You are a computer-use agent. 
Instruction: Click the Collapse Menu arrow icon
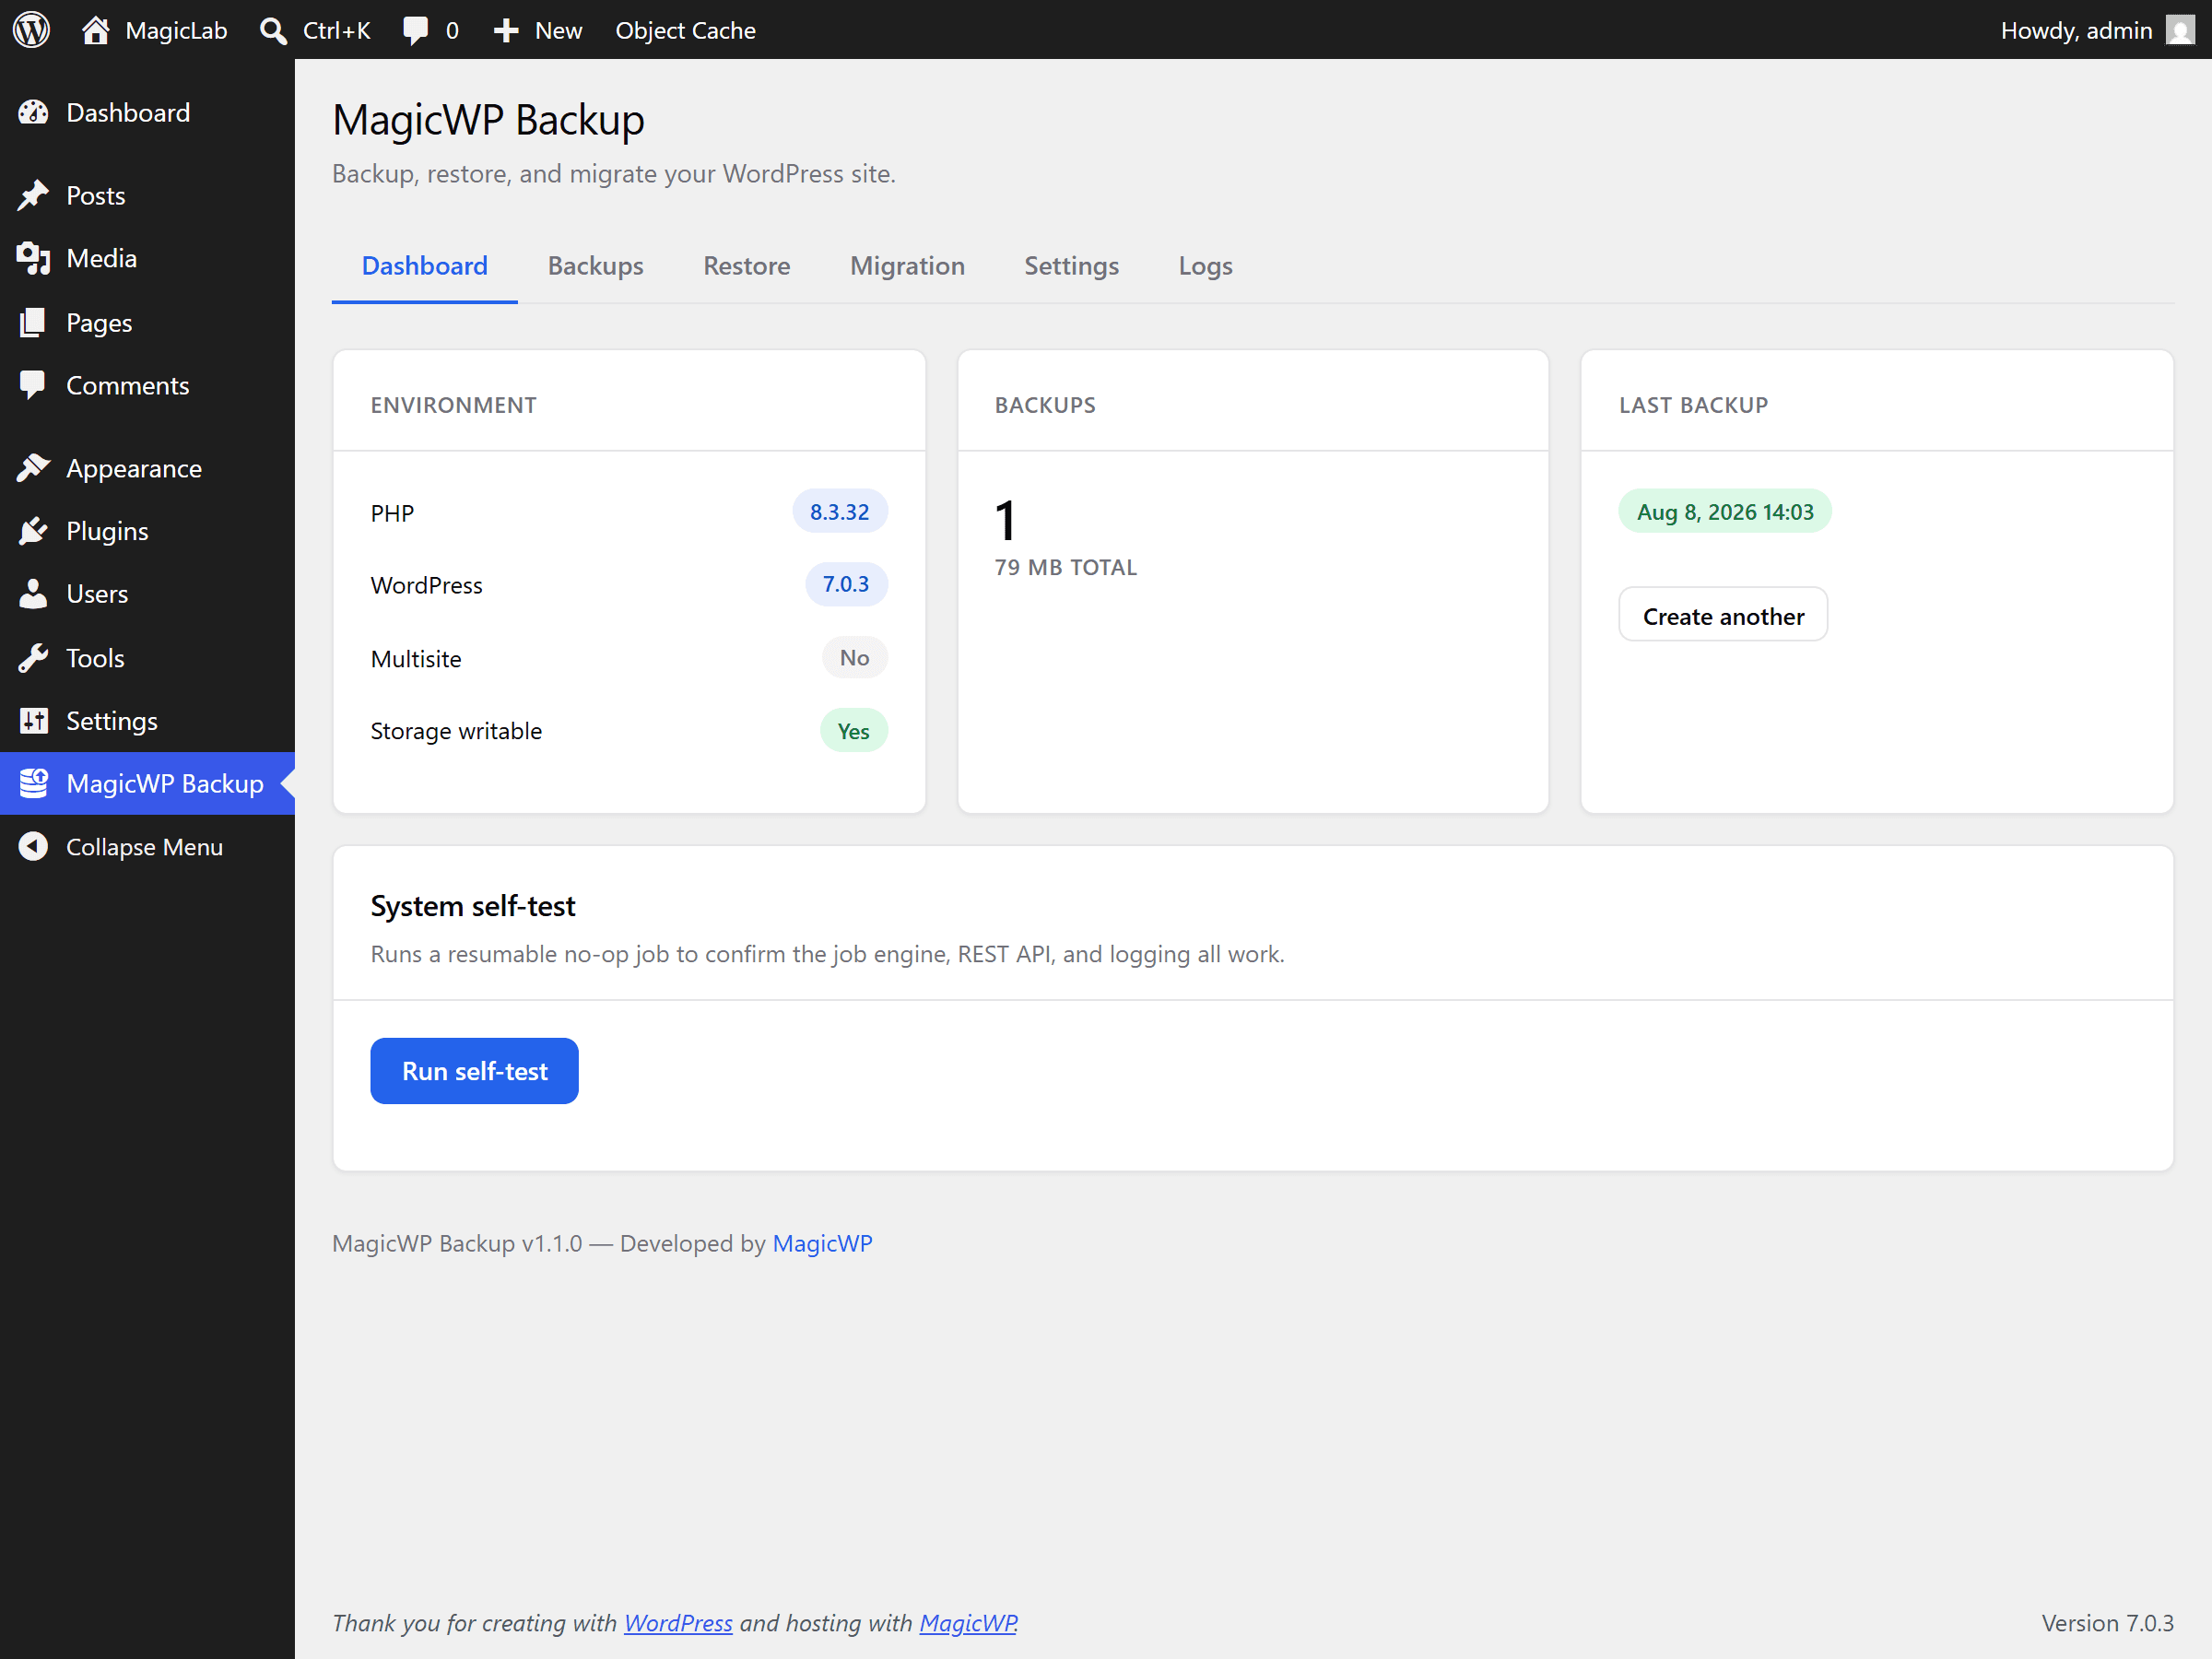(33, 847)
